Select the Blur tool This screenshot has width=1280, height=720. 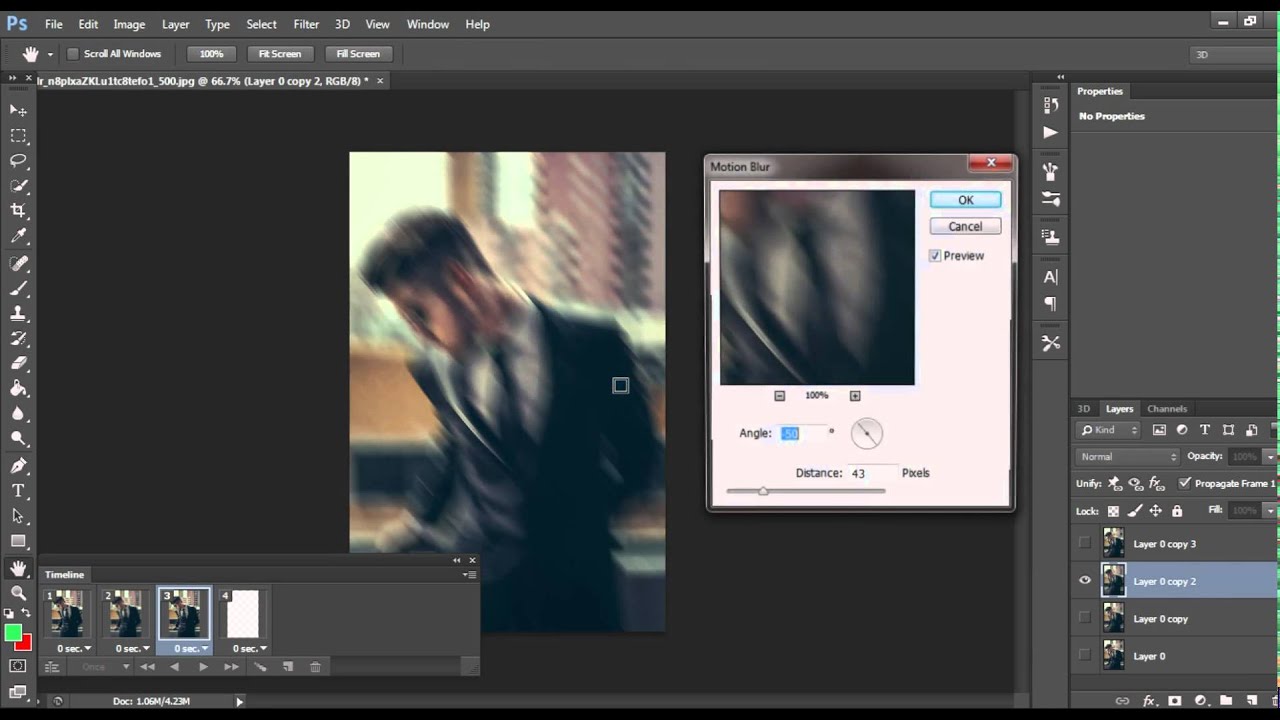(18, 414)
